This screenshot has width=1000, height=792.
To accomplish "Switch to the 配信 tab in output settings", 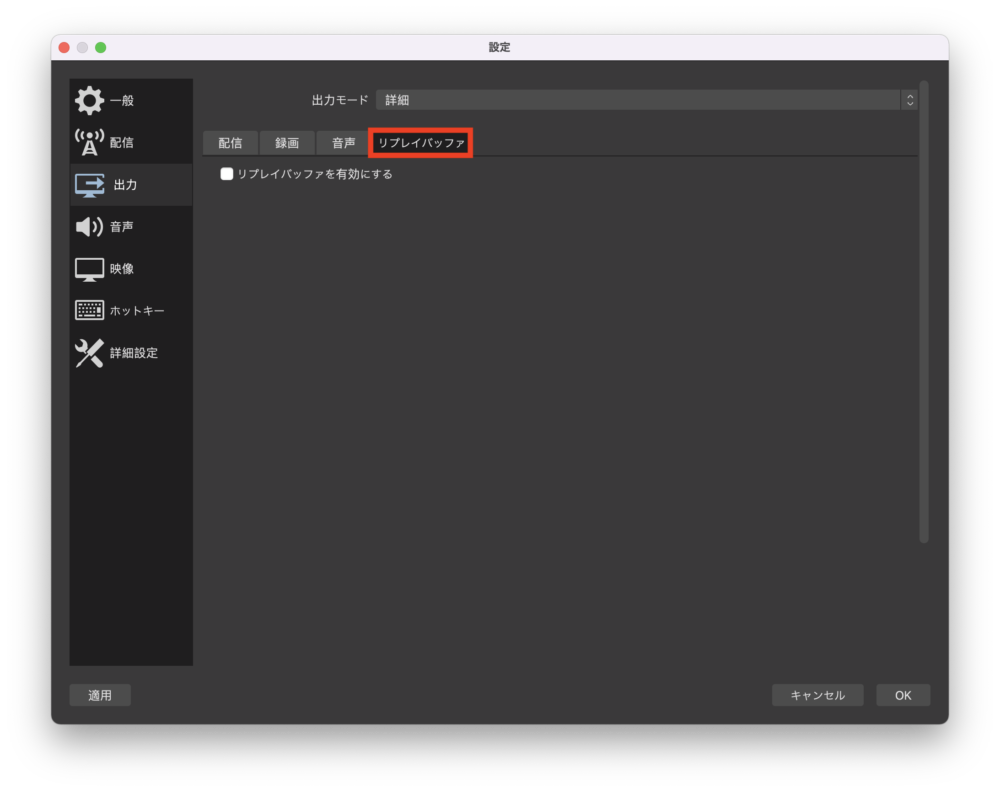I will coord(230,143).
